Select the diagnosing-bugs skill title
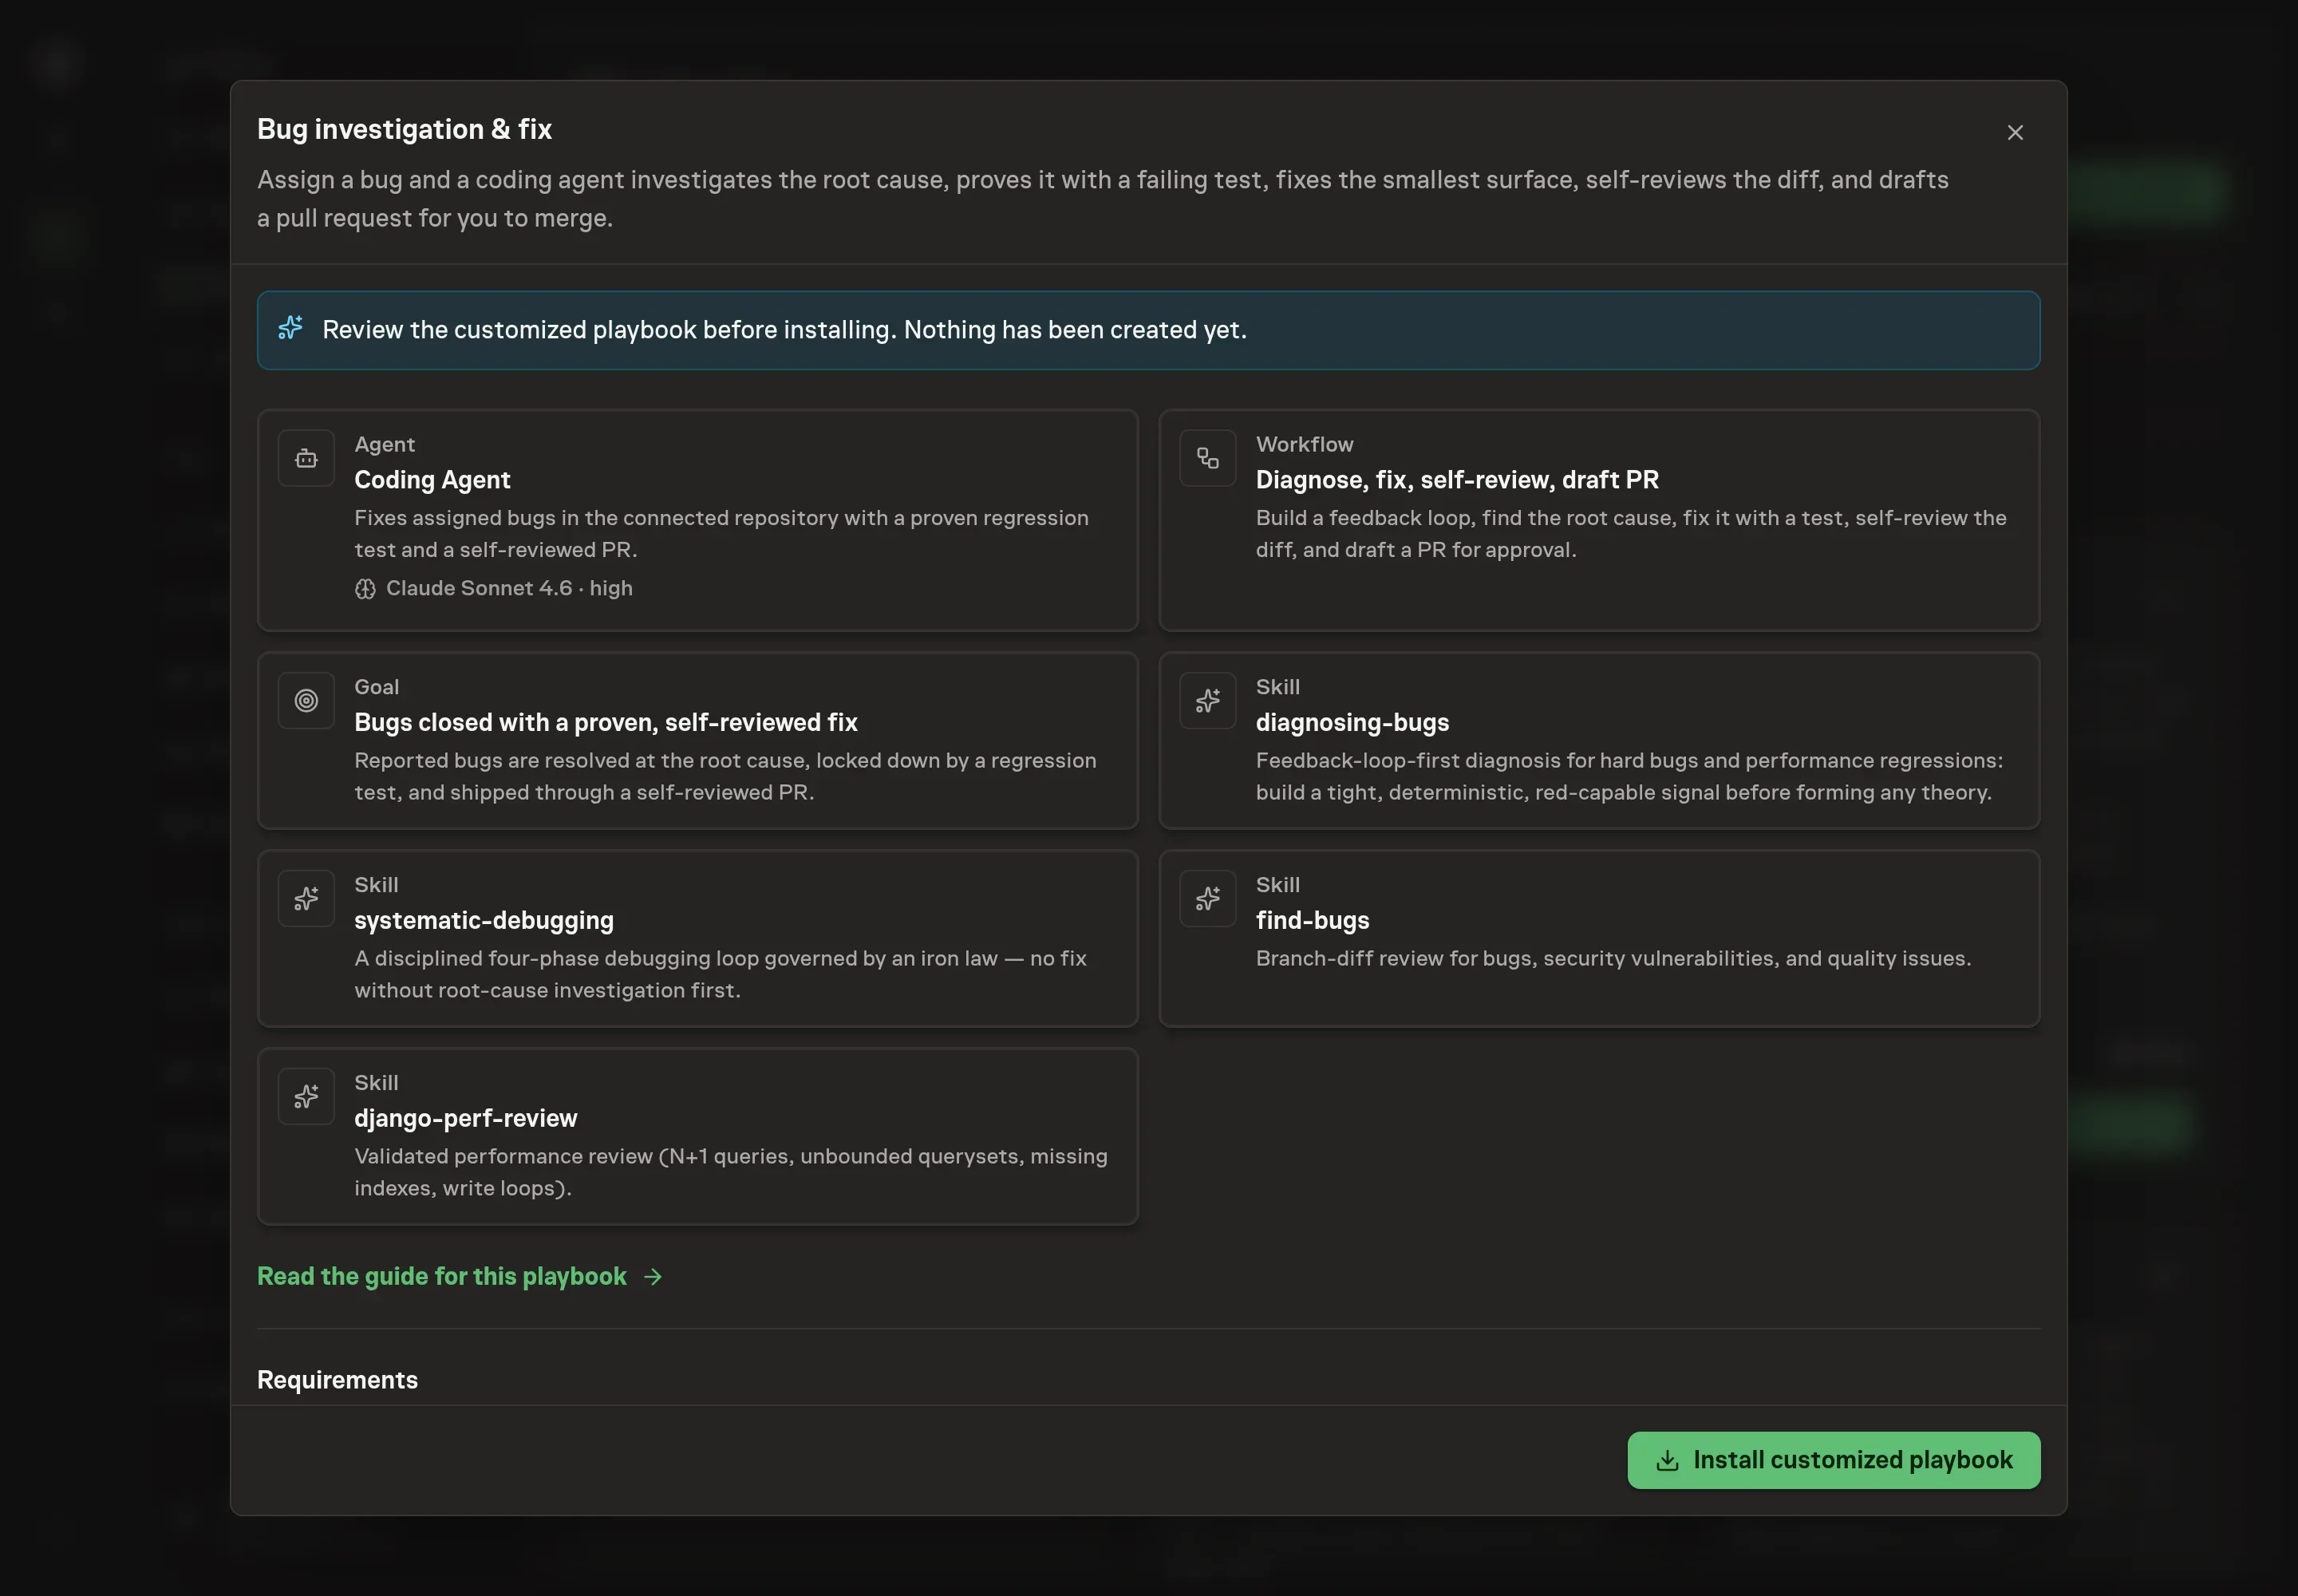 point(1352,722)
